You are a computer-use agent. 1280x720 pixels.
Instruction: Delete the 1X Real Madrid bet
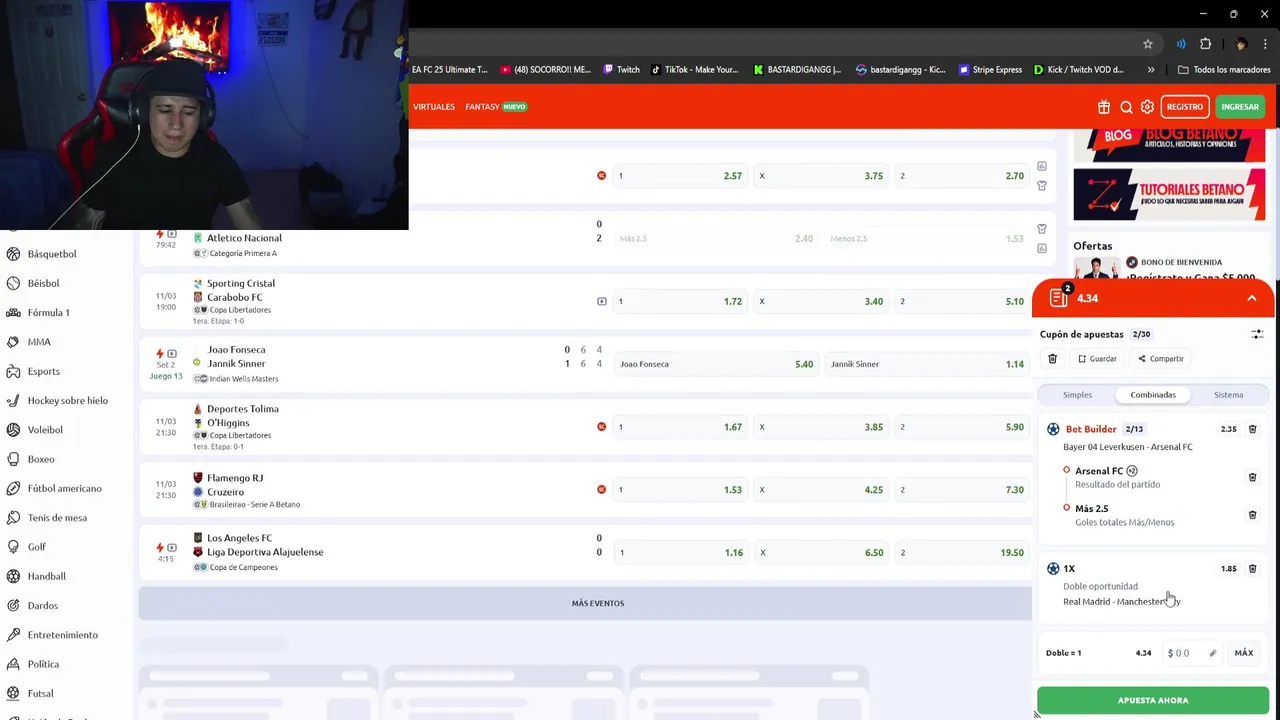pos(1252,569)
